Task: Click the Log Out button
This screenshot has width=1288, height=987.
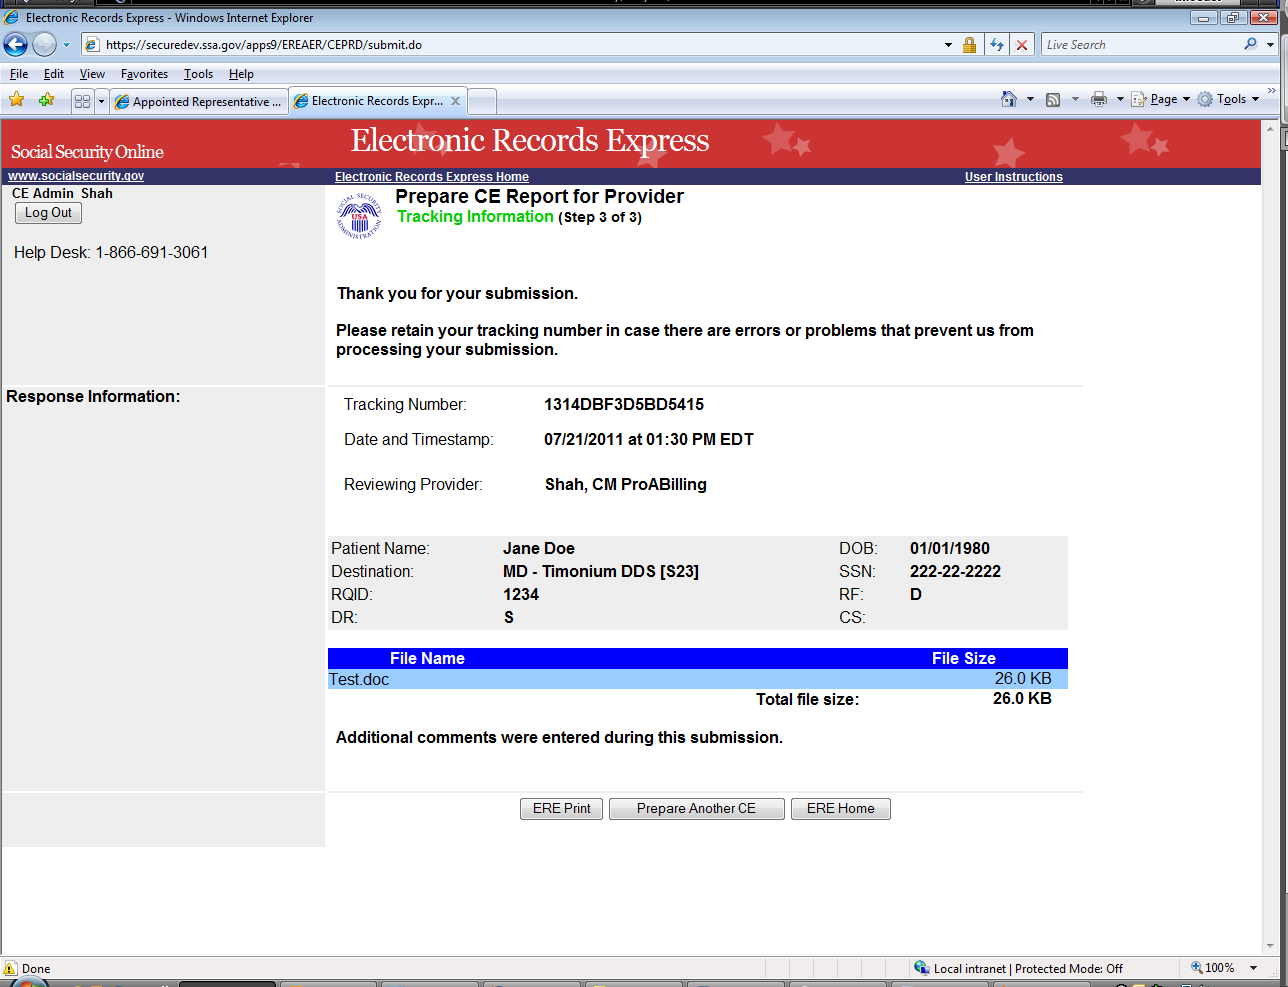Action: [x=49, y=213]
